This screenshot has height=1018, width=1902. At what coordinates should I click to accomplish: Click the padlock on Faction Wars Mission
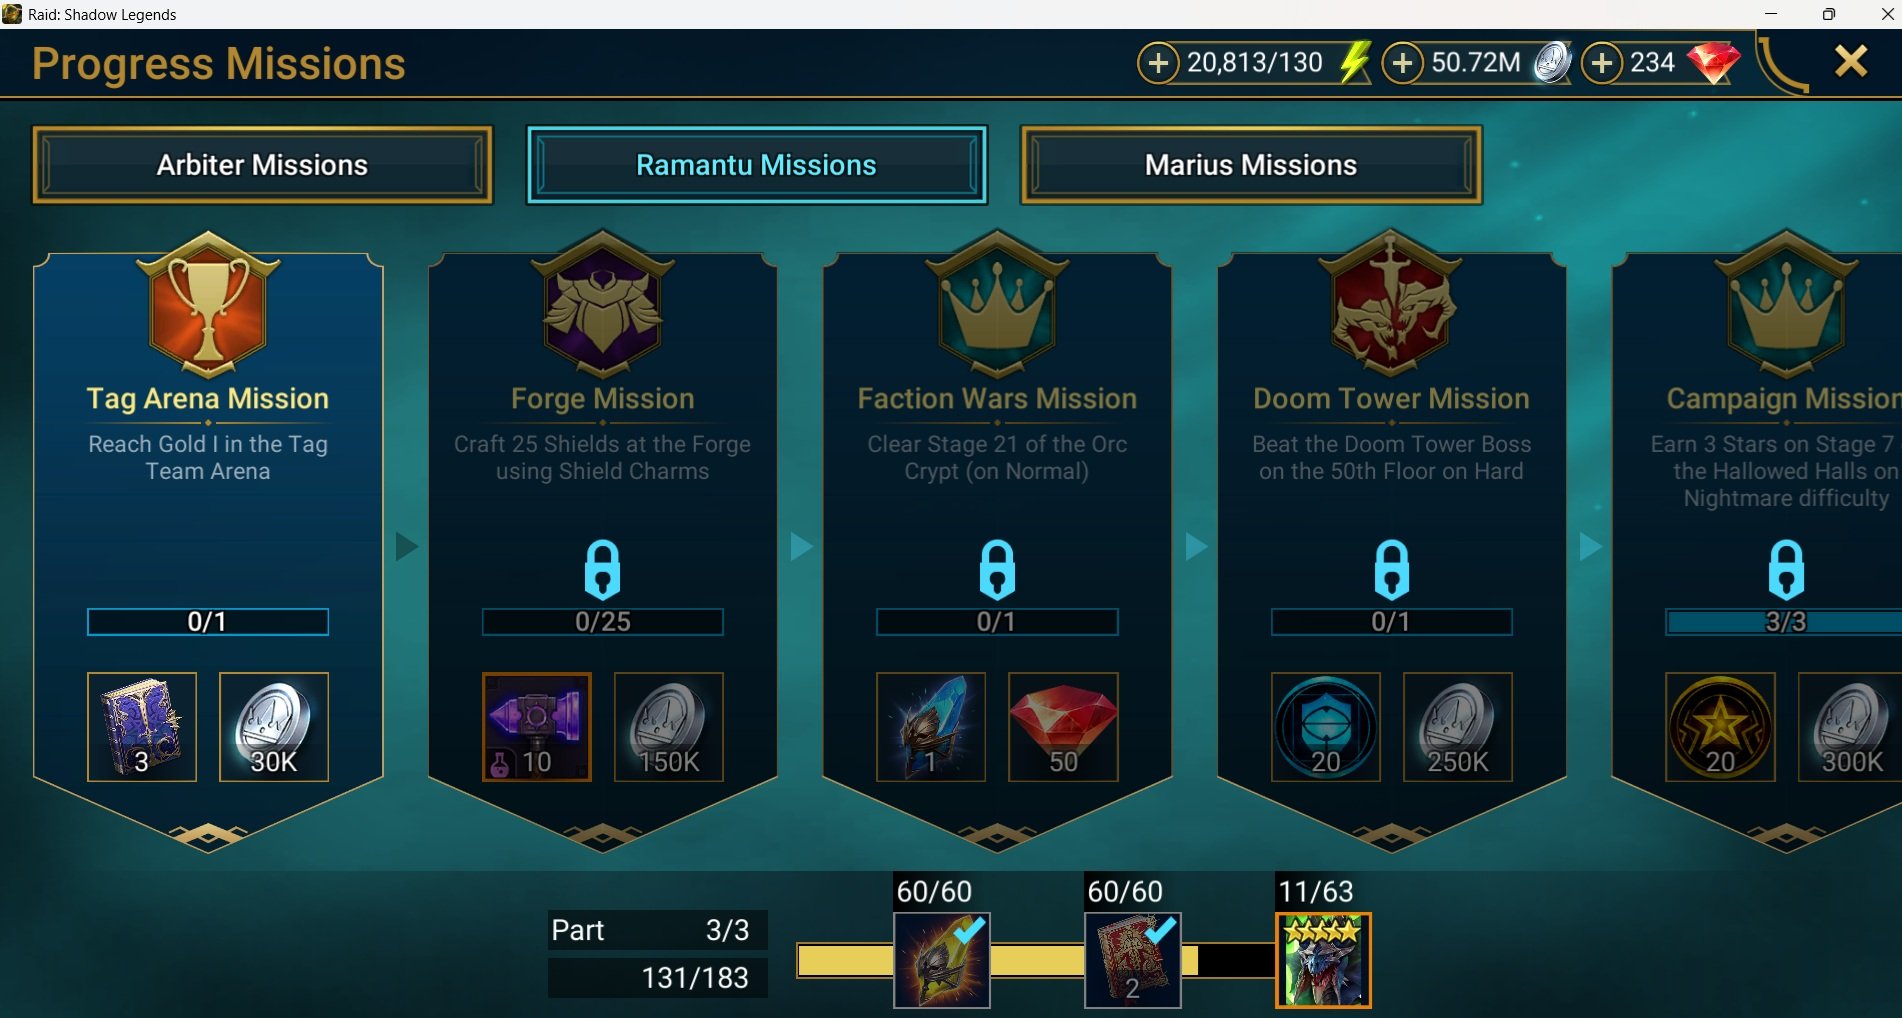pos(997,569)
